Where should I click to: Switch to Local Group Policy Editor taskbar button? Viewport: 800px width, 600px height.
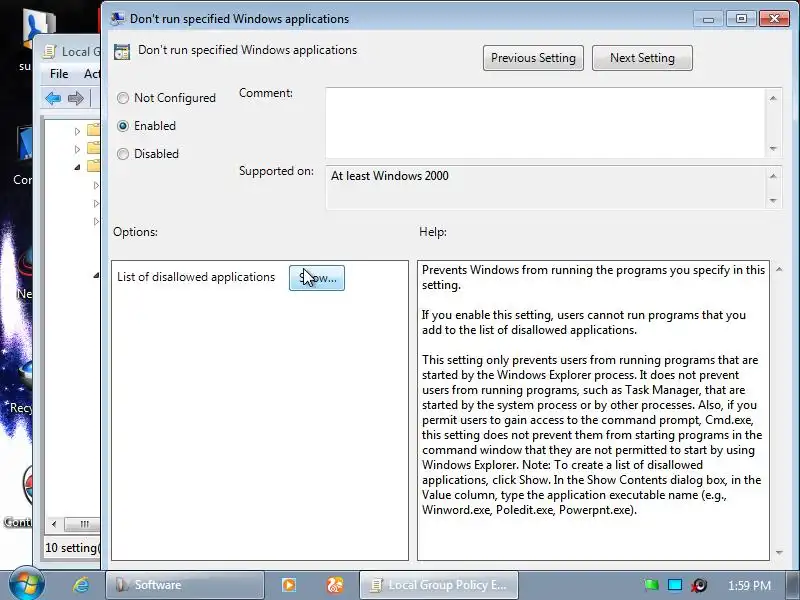439,585
